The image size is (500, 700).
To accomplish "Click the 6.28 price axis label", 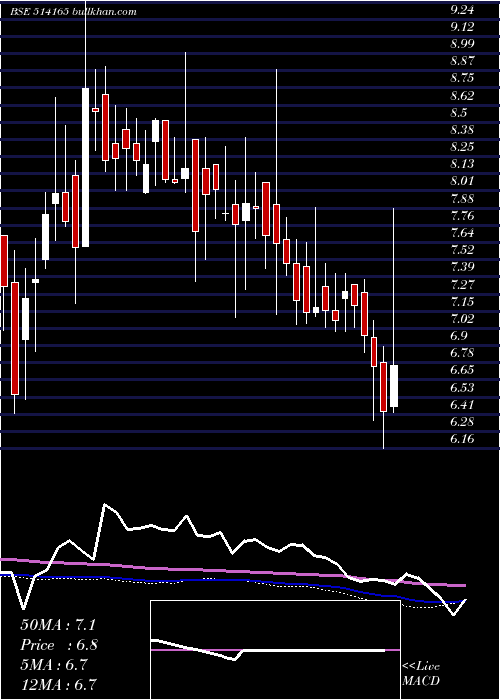I will point(461,422).
